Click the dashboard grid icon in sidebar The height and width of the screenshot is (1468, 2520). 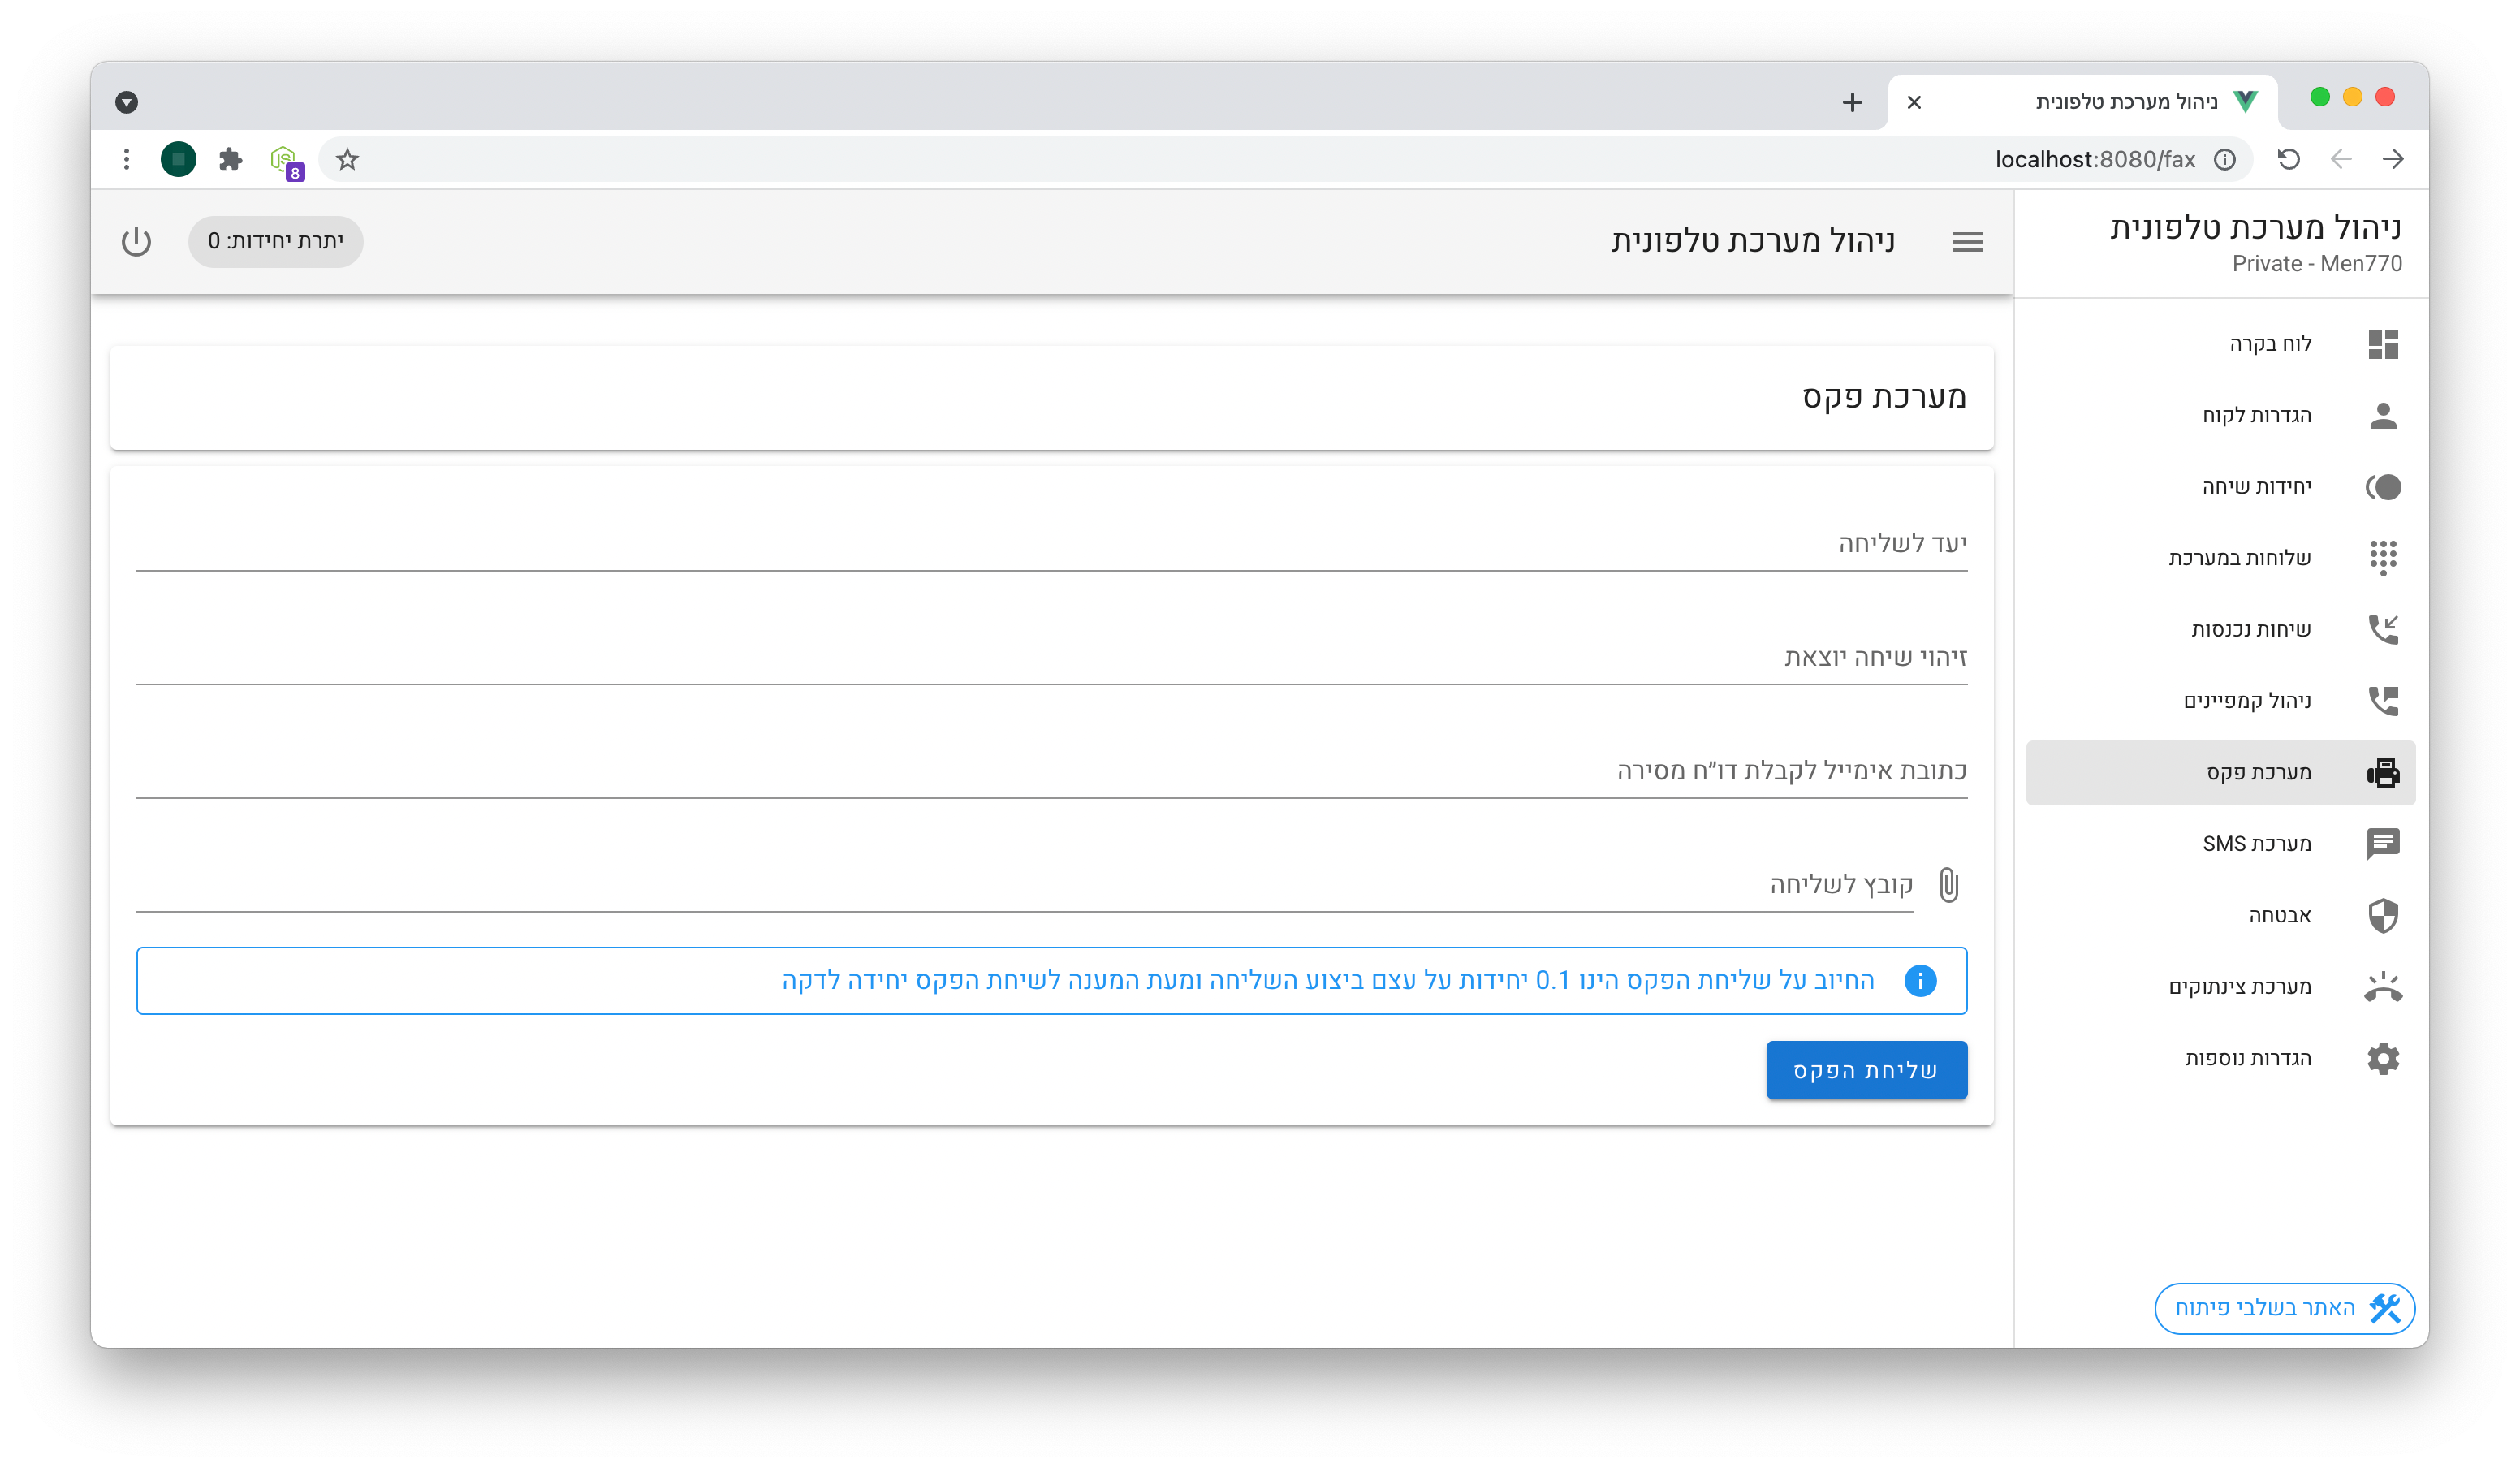click(2382, 344)
